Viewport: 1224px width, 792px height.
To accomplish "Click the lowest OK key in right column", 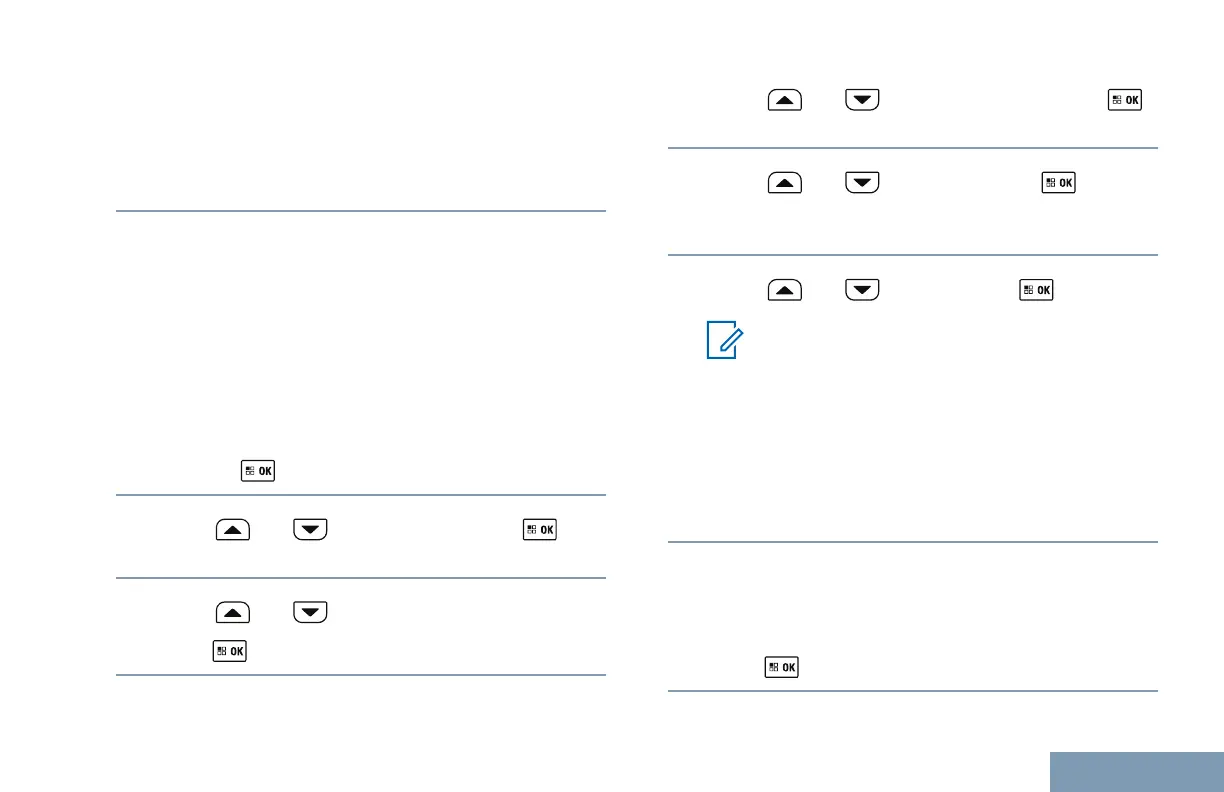I will pyautogui.click(x=782, y=667).
